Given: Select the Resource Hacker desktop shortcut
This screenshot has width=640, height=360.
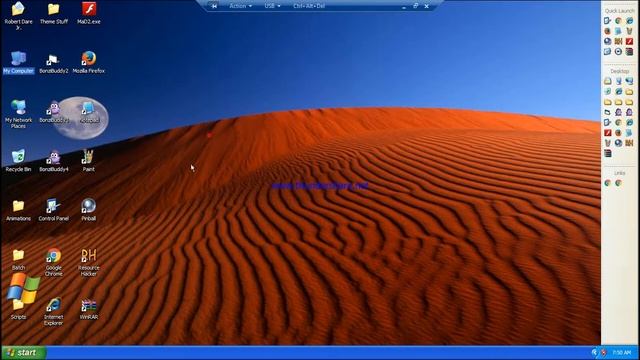Looking at the screenshot, I should (89, 262).
